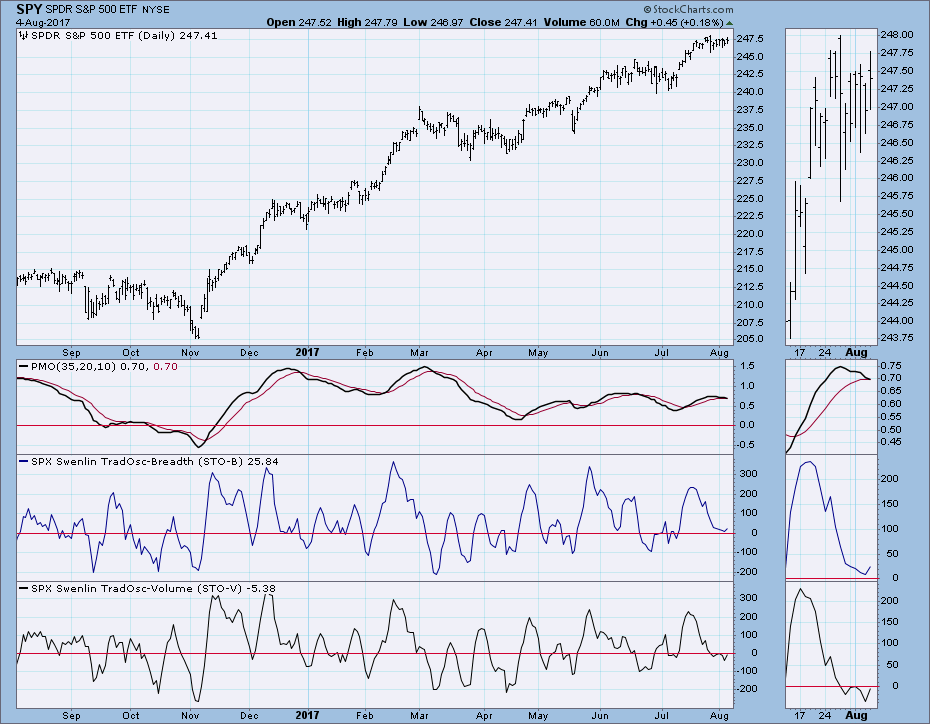930x724 pixels.
Task: Click the bold SPY ticker symbol
Action: pos(28,9)
